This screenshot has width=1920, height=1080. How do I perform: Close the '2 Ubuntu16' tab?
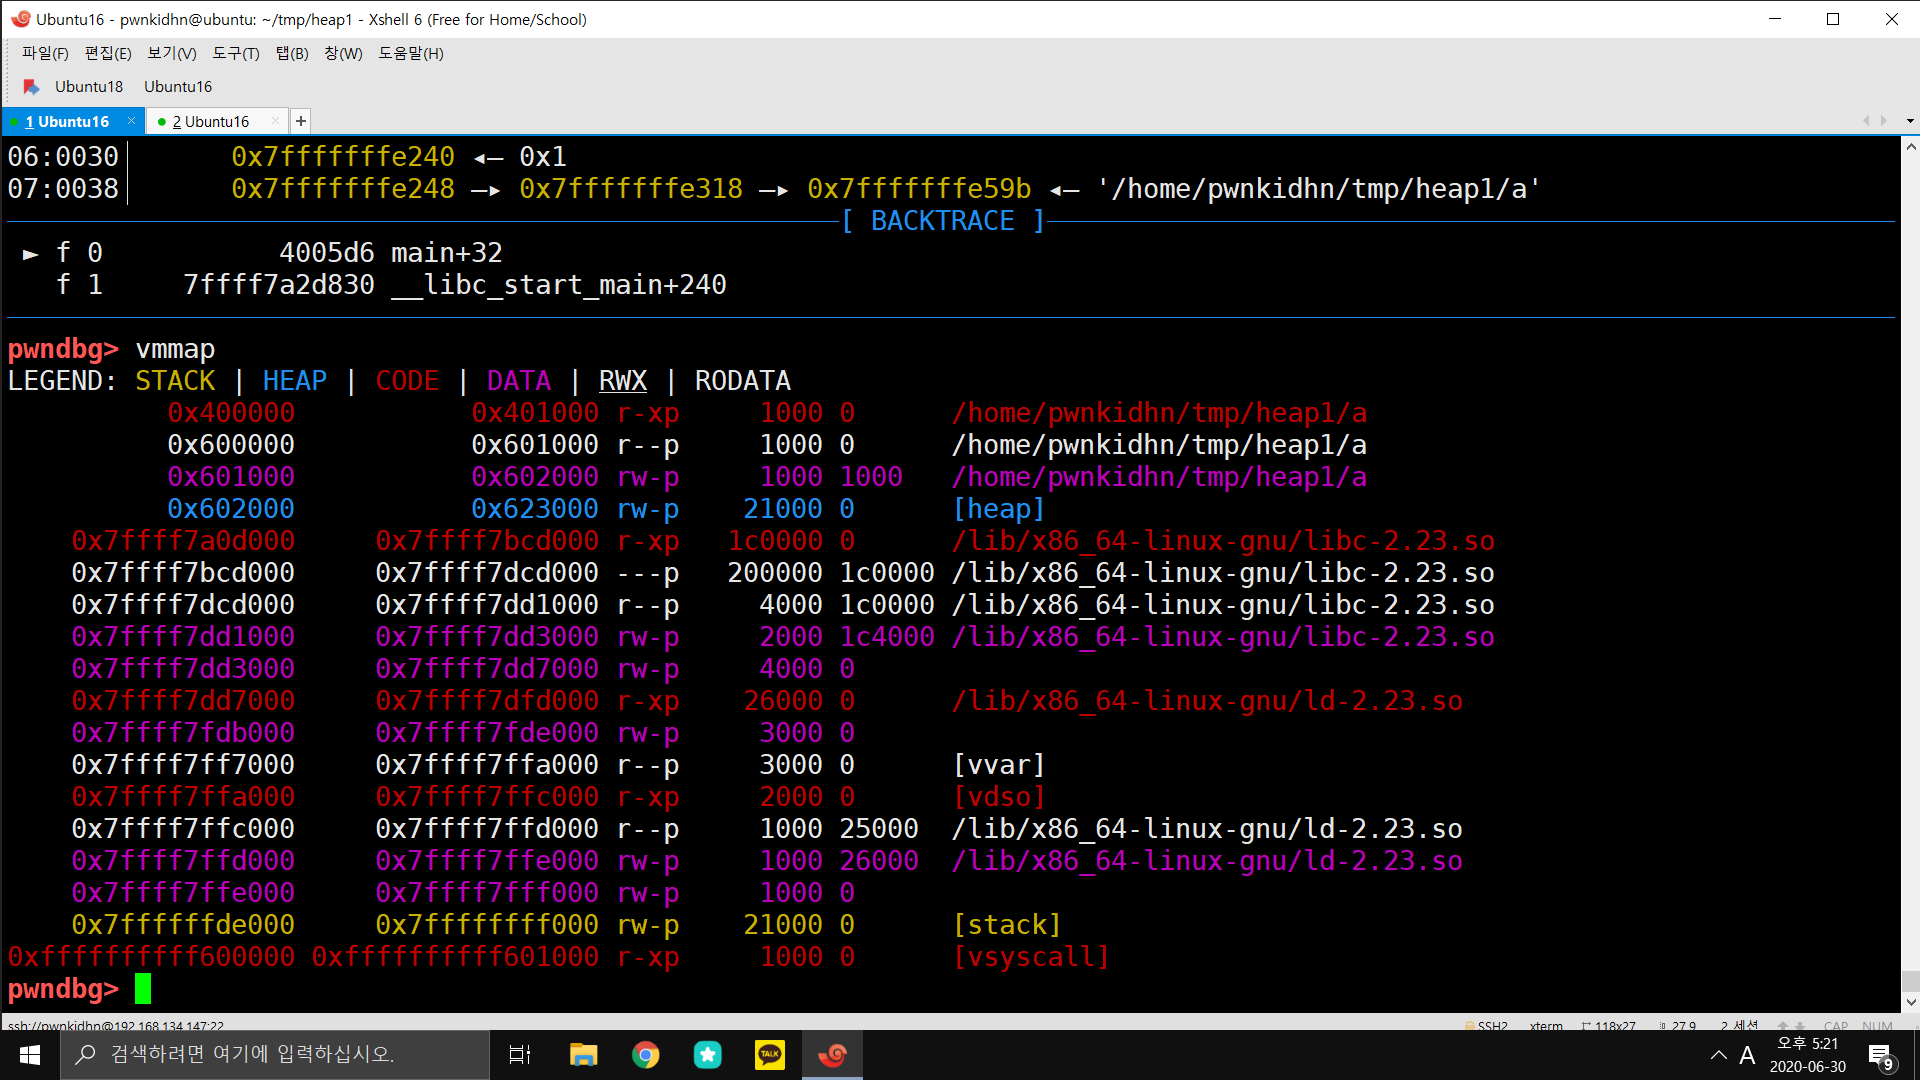[276, 121]
